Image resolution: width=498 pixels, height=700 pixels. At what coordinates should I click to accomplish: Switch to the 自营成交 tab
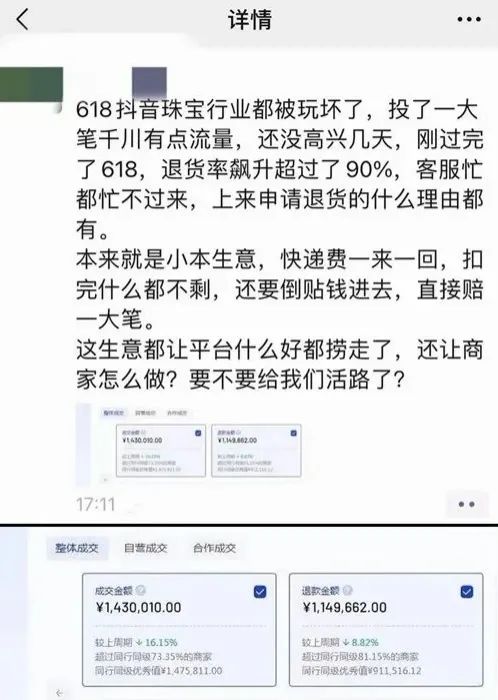[x=145, y=548]
